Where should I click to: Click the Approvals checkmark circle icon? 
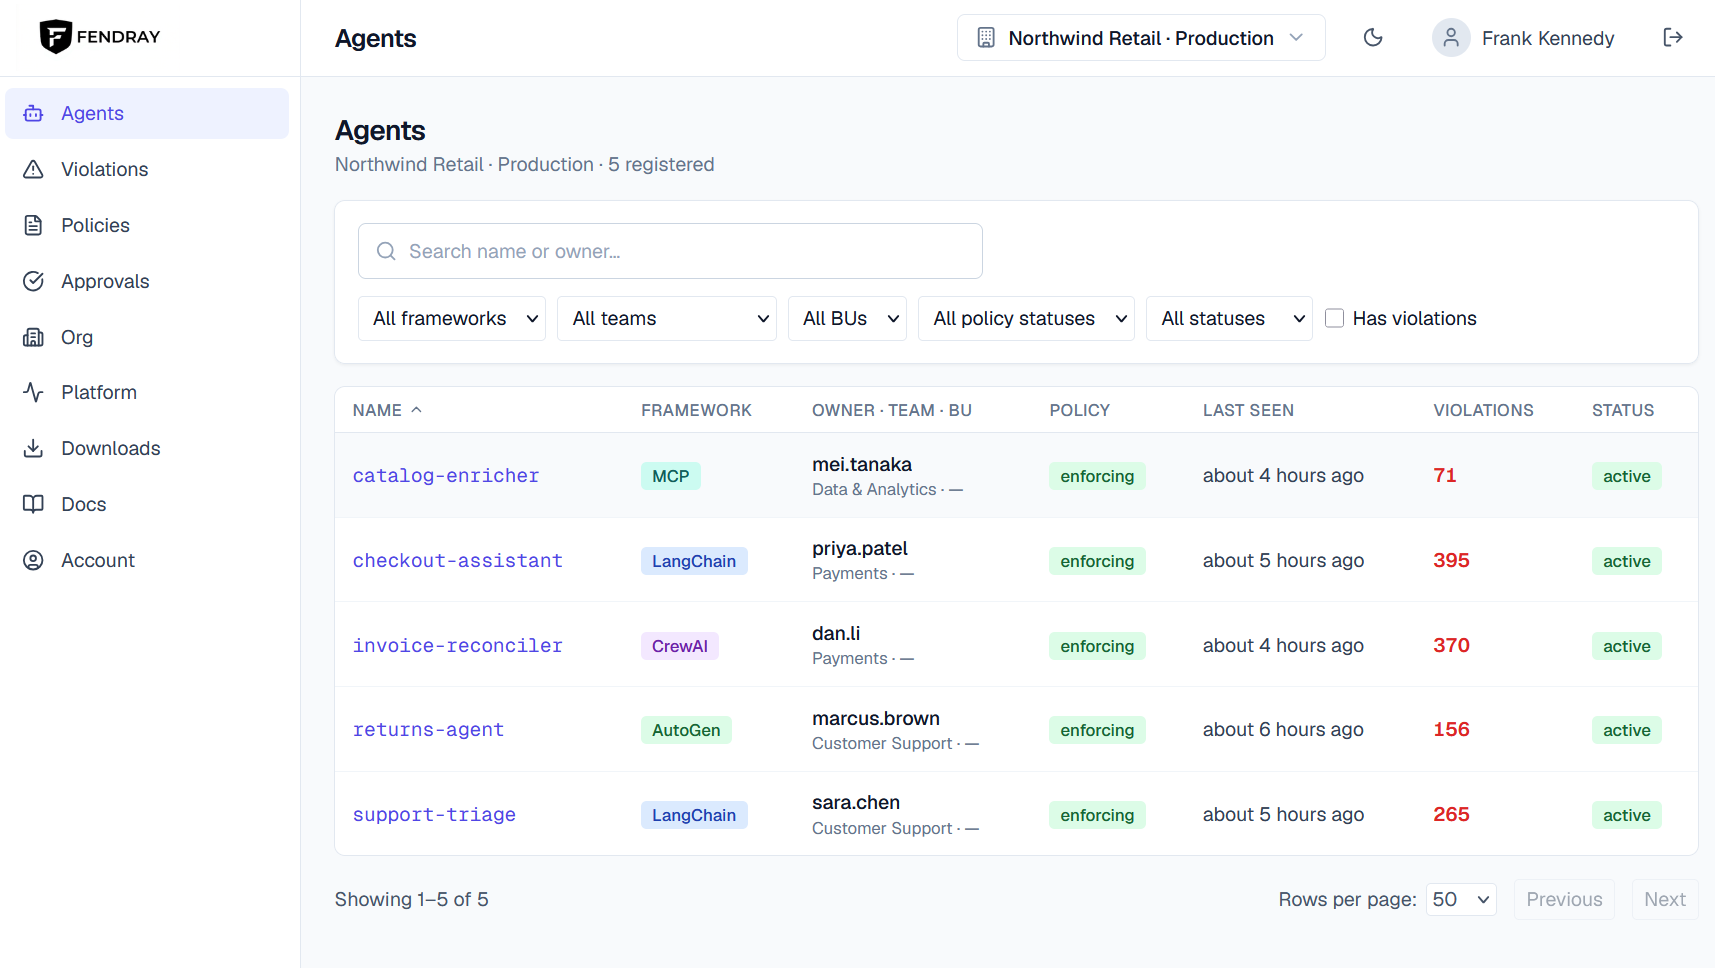coord(33,282)
